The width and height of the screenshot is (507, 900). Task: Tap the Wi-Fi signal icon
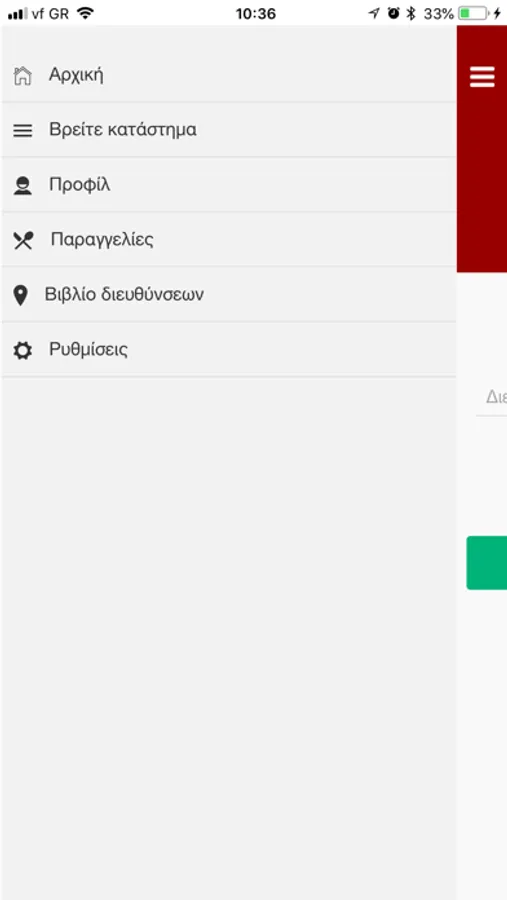(85, 13)
